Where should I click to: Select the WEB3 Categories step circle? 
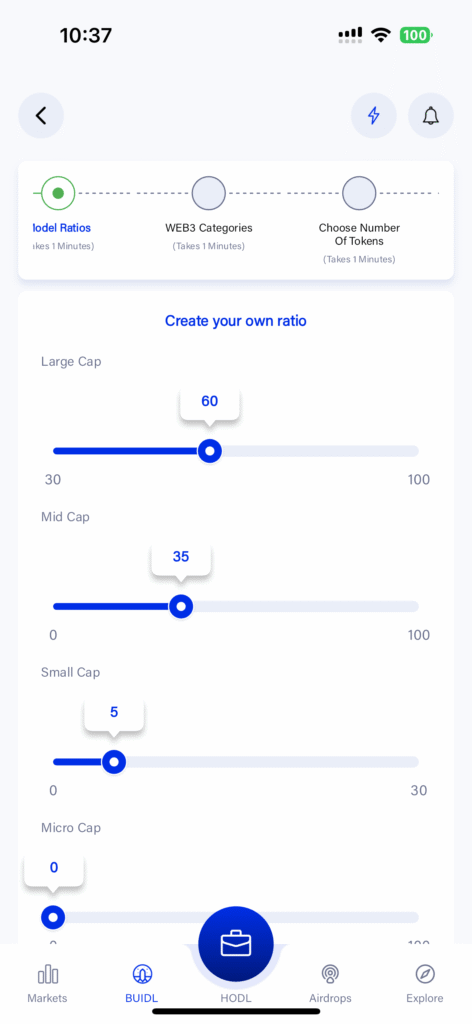209,193
